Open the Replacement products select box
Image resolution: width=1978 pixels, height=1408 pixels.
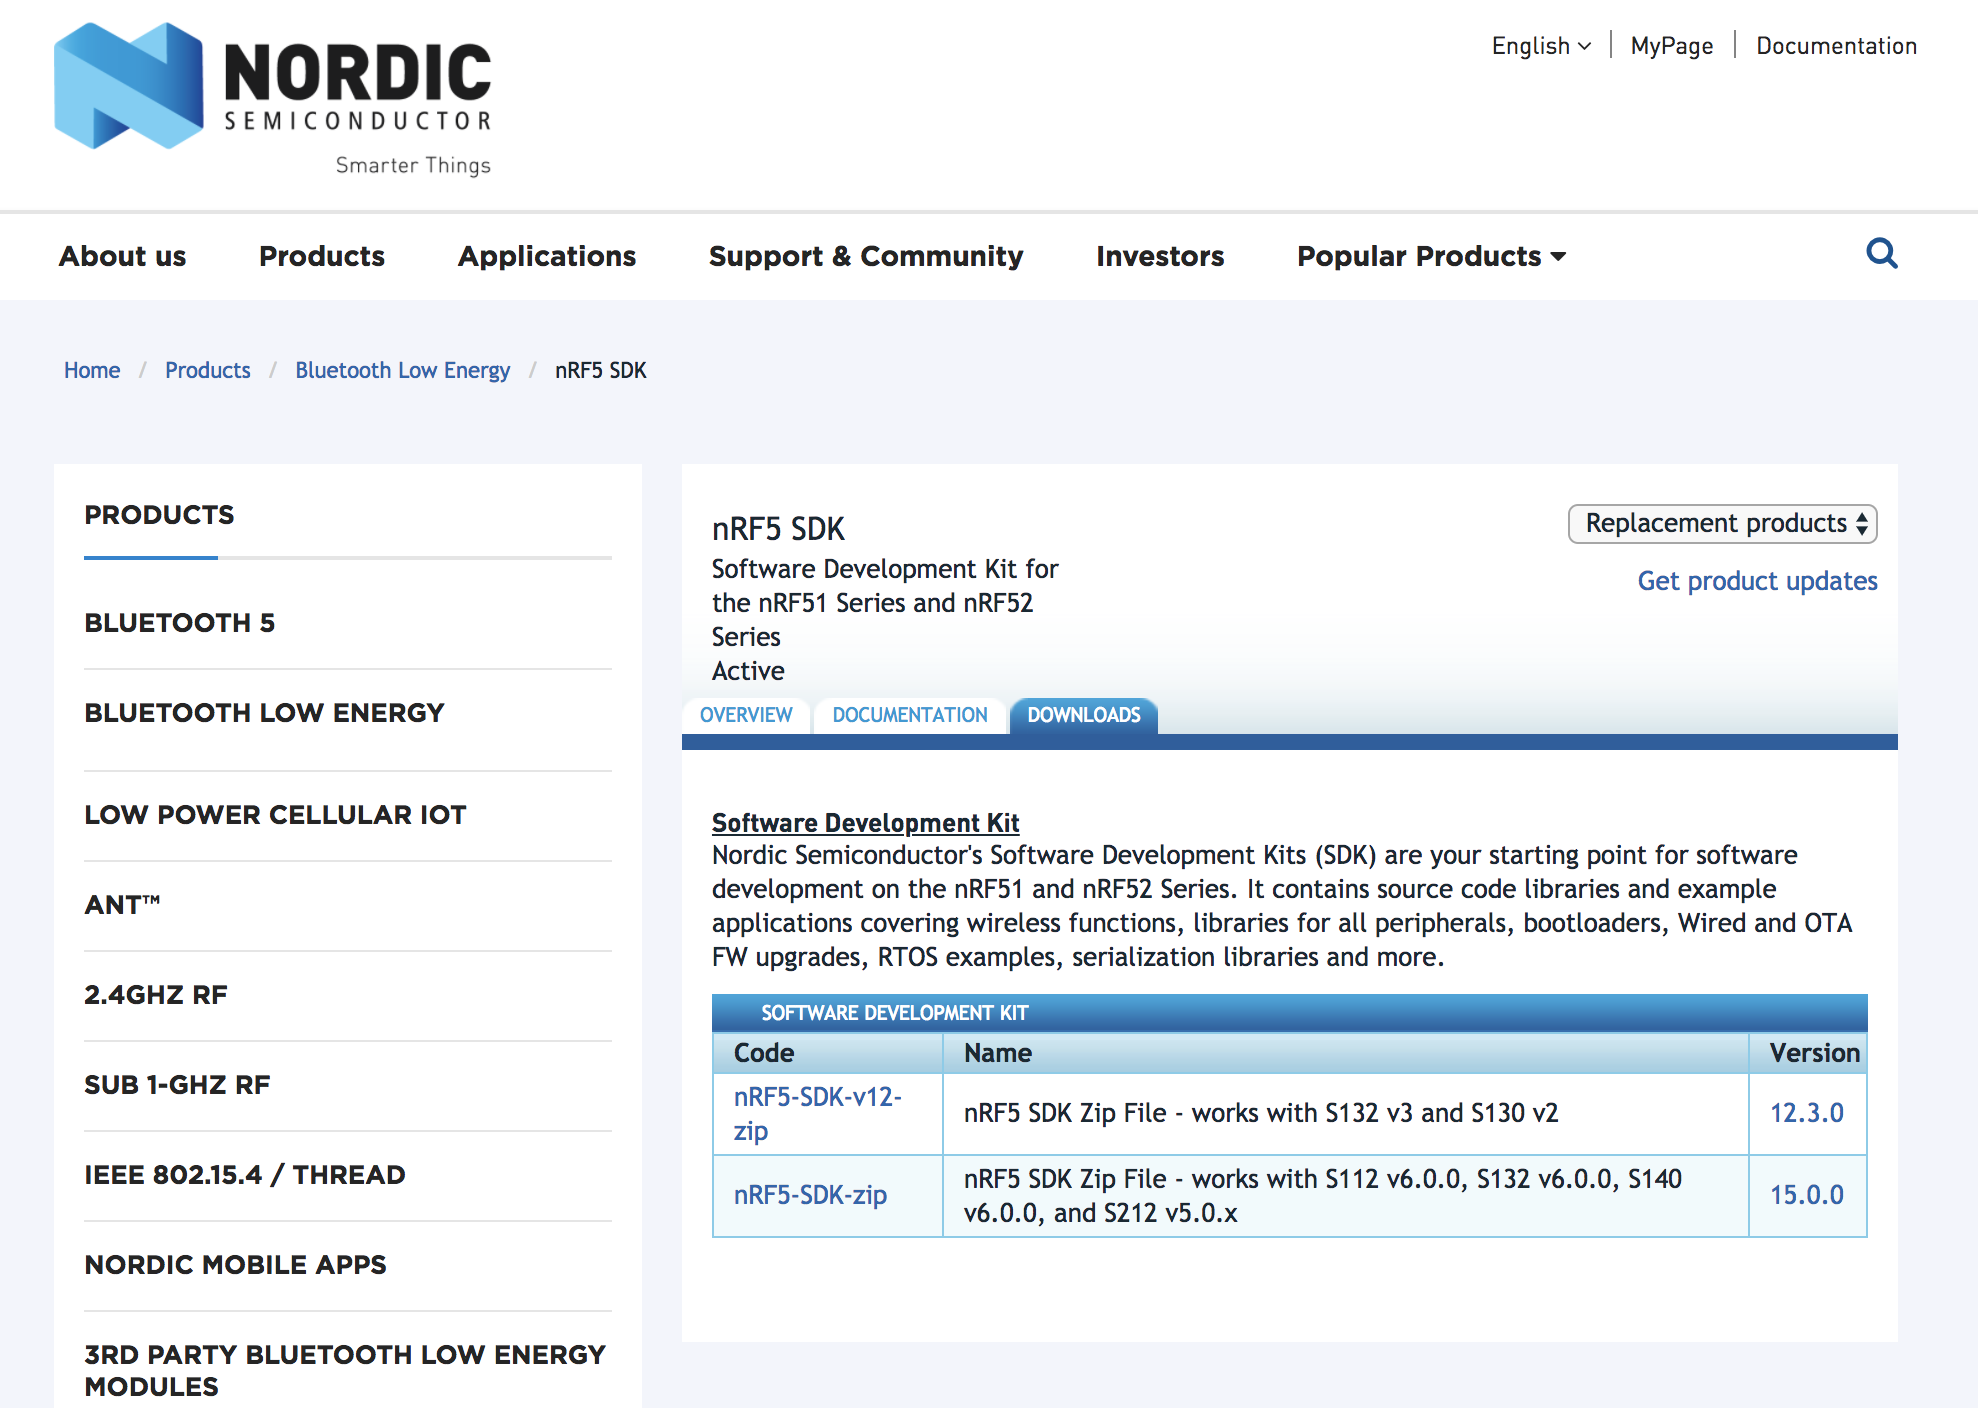pyautogui.click(x=1722, y=524)
